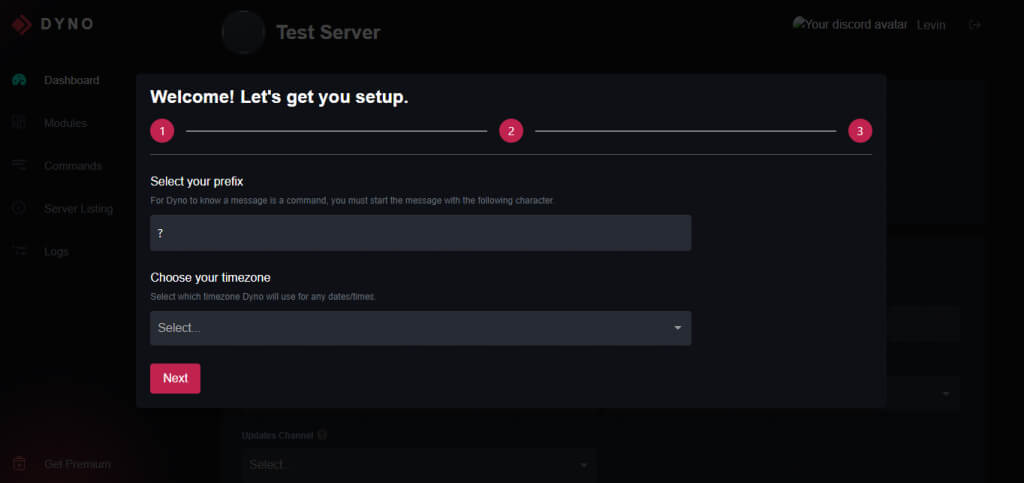Click the Test Server avatar circle
Screen dimensions: 1024x483
point(243,32)
